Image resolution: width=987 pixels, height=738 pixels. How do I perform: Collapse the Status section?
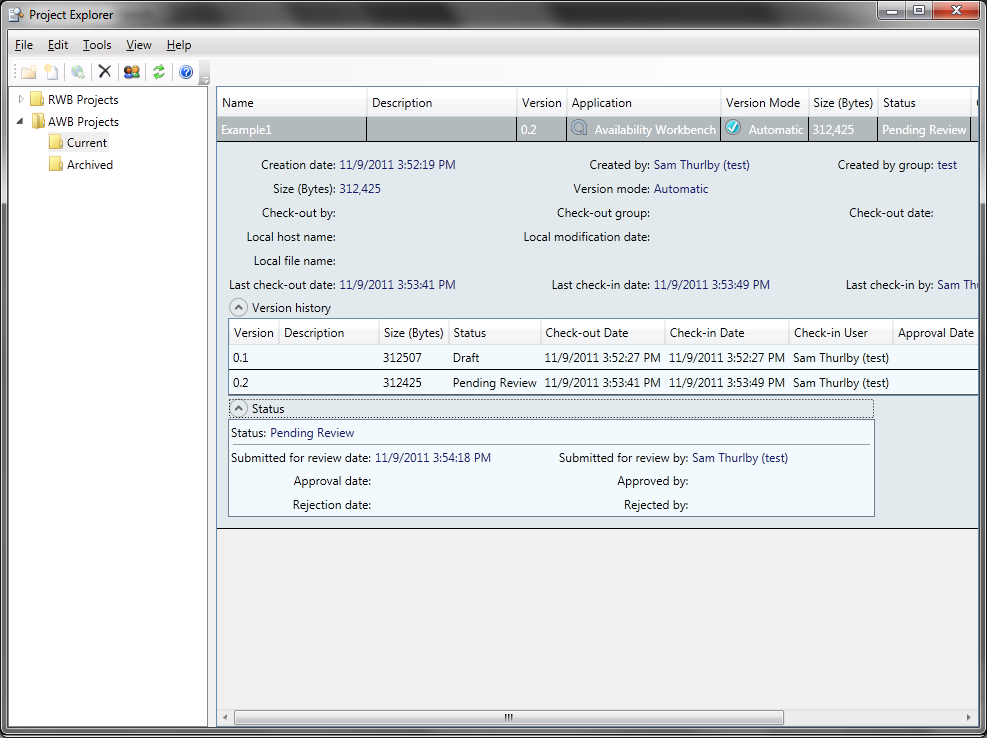pos(239,408)
